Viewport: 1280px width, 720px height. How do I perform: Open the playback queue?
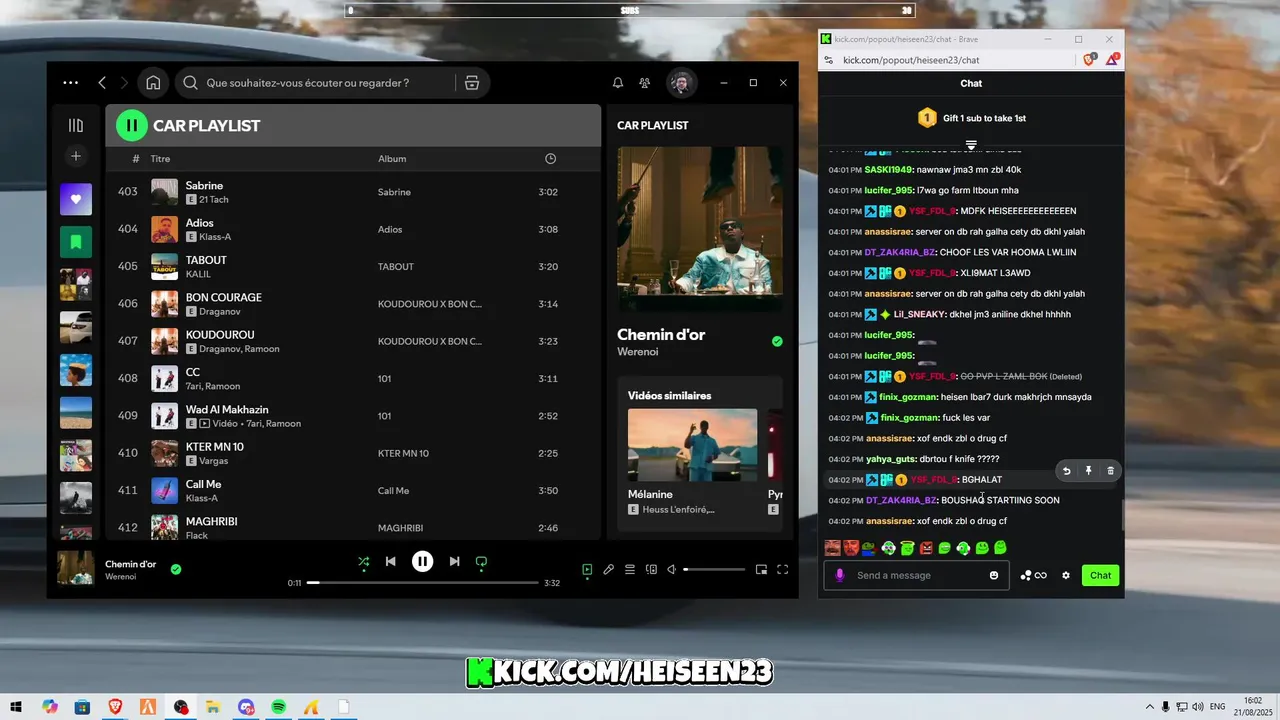coord(630,570)
